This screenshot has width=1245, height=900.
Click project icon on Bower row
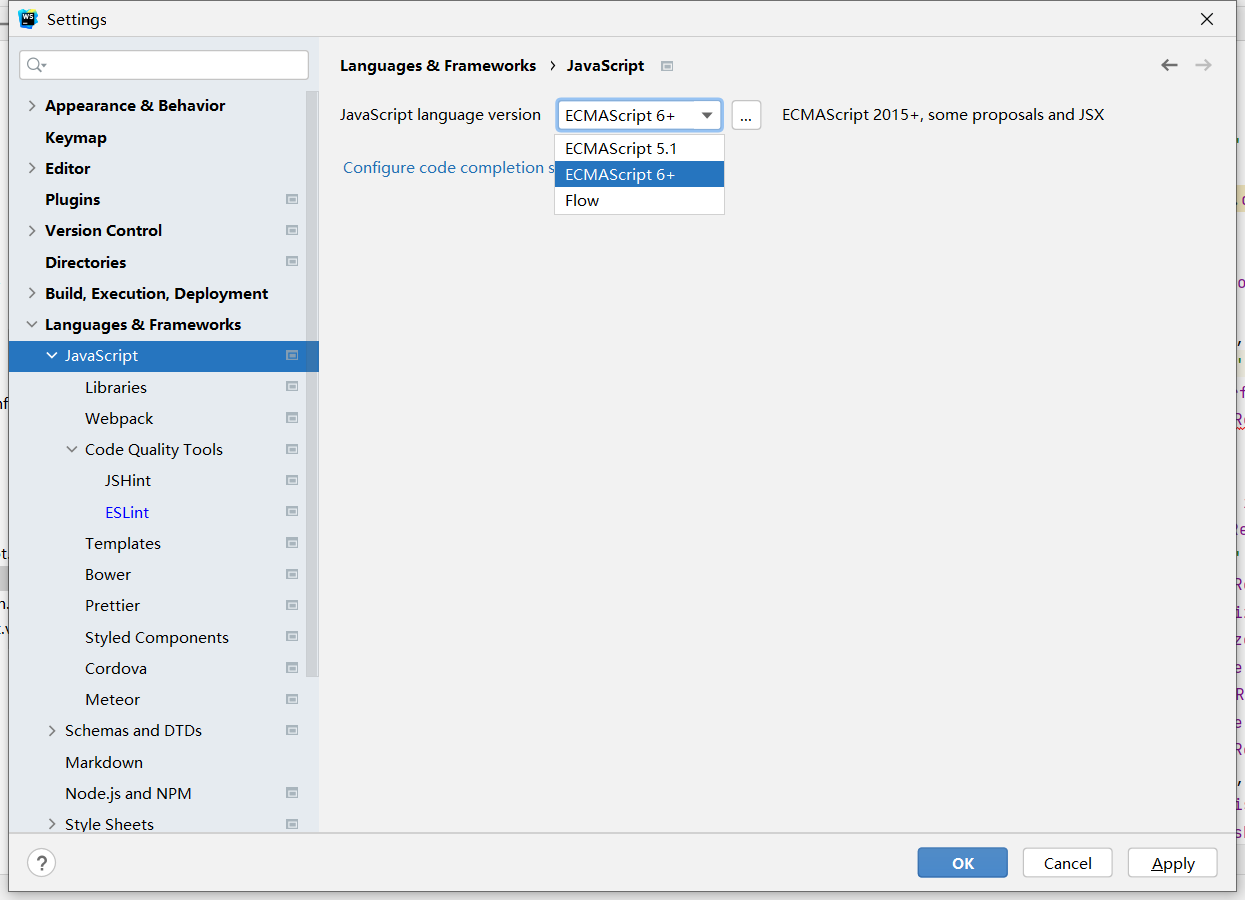tap(292, 574)
